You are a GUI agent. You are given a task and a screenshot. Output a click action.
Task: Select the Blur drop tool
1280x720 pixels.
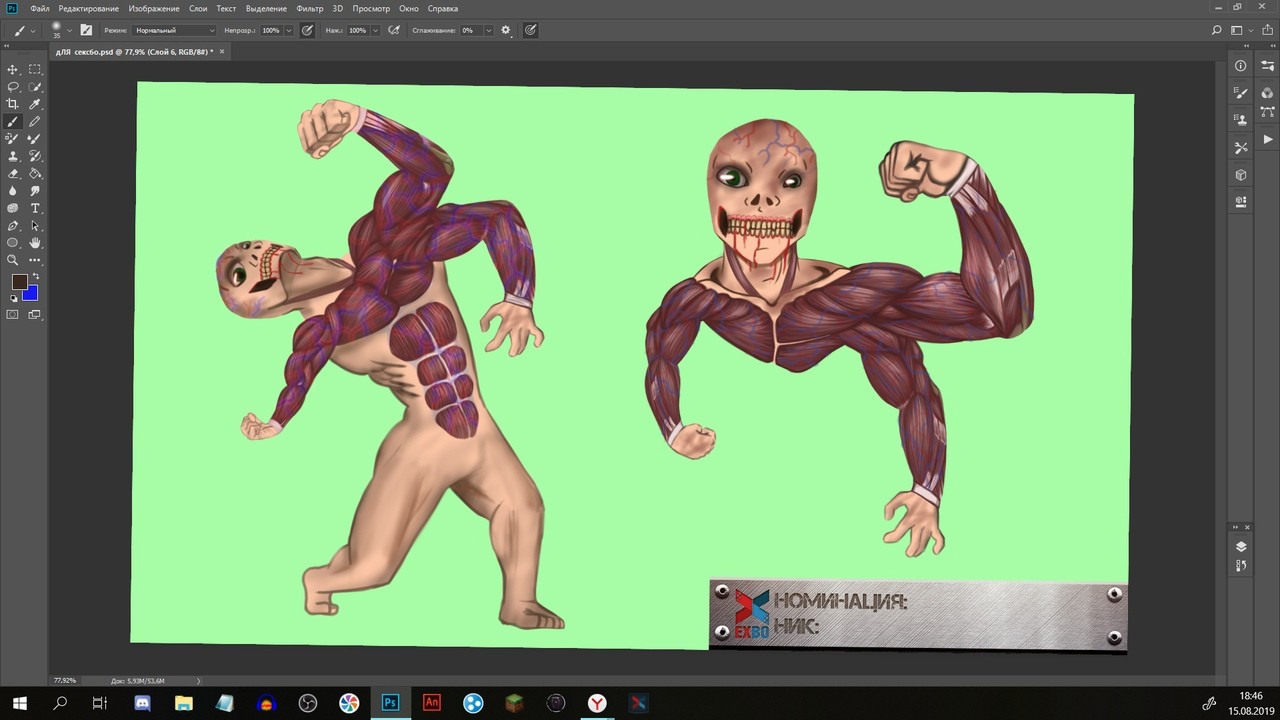tap(13, 190)
